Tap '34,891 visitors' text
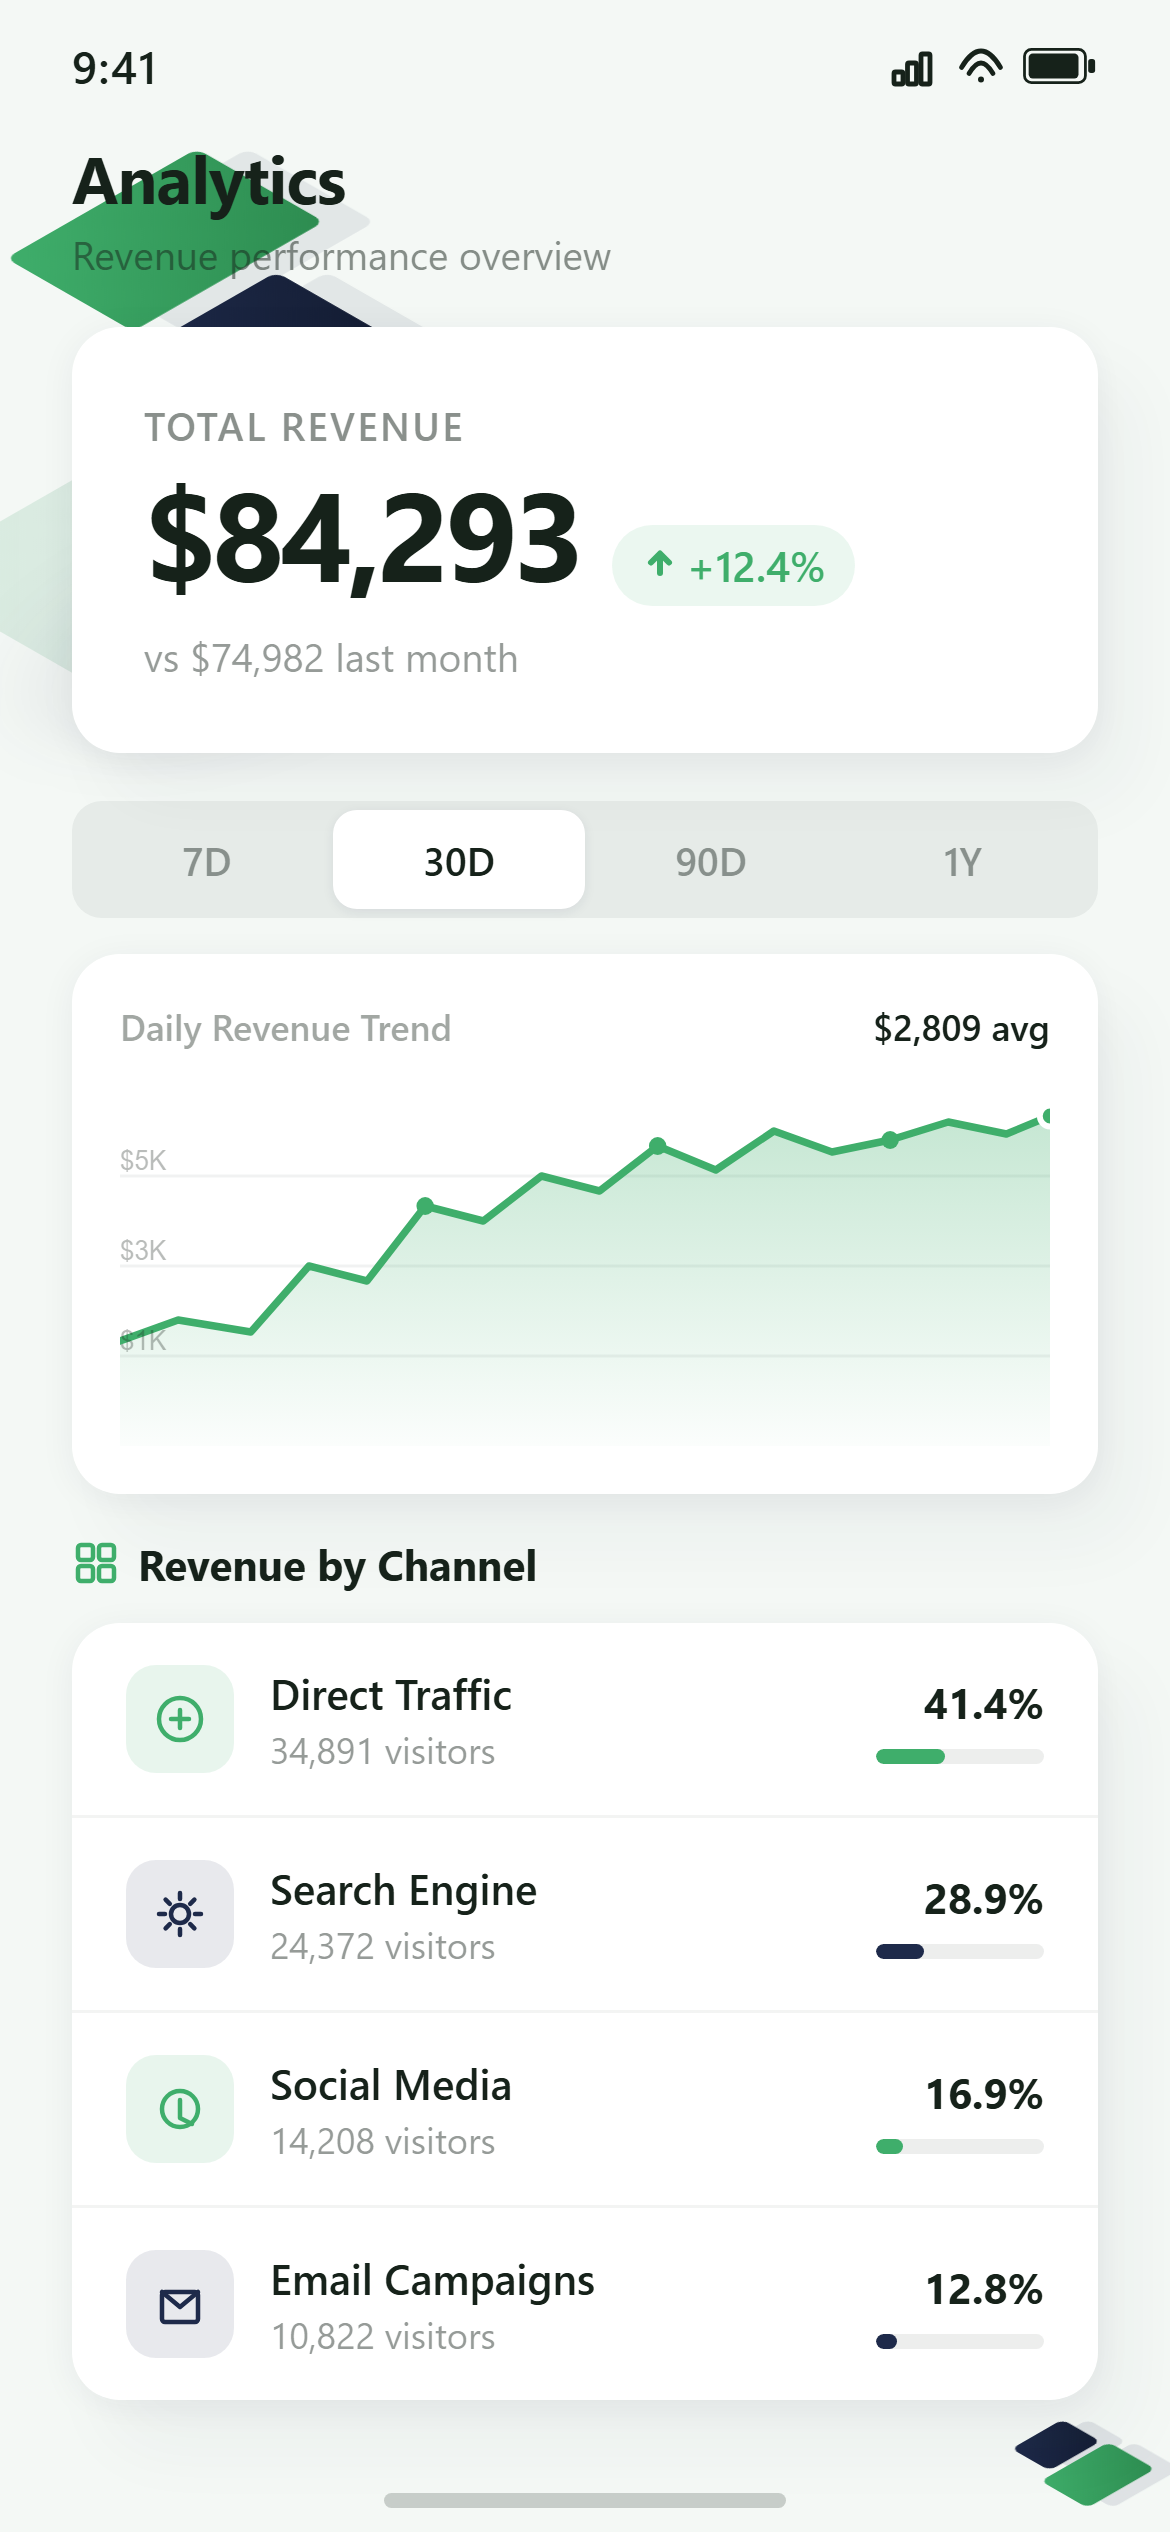Viewport: 1170px width, 2532px height. coord(383,1752)
